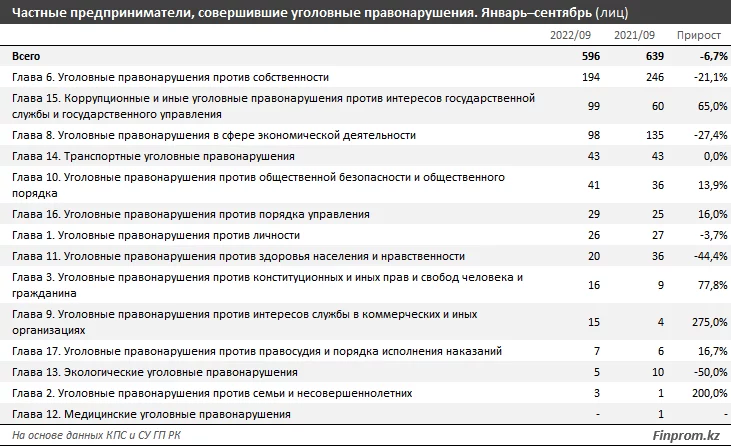Viewport: 731px width, 446px height.
Task: Select growth value -21,1%
Action: (710, 77)
